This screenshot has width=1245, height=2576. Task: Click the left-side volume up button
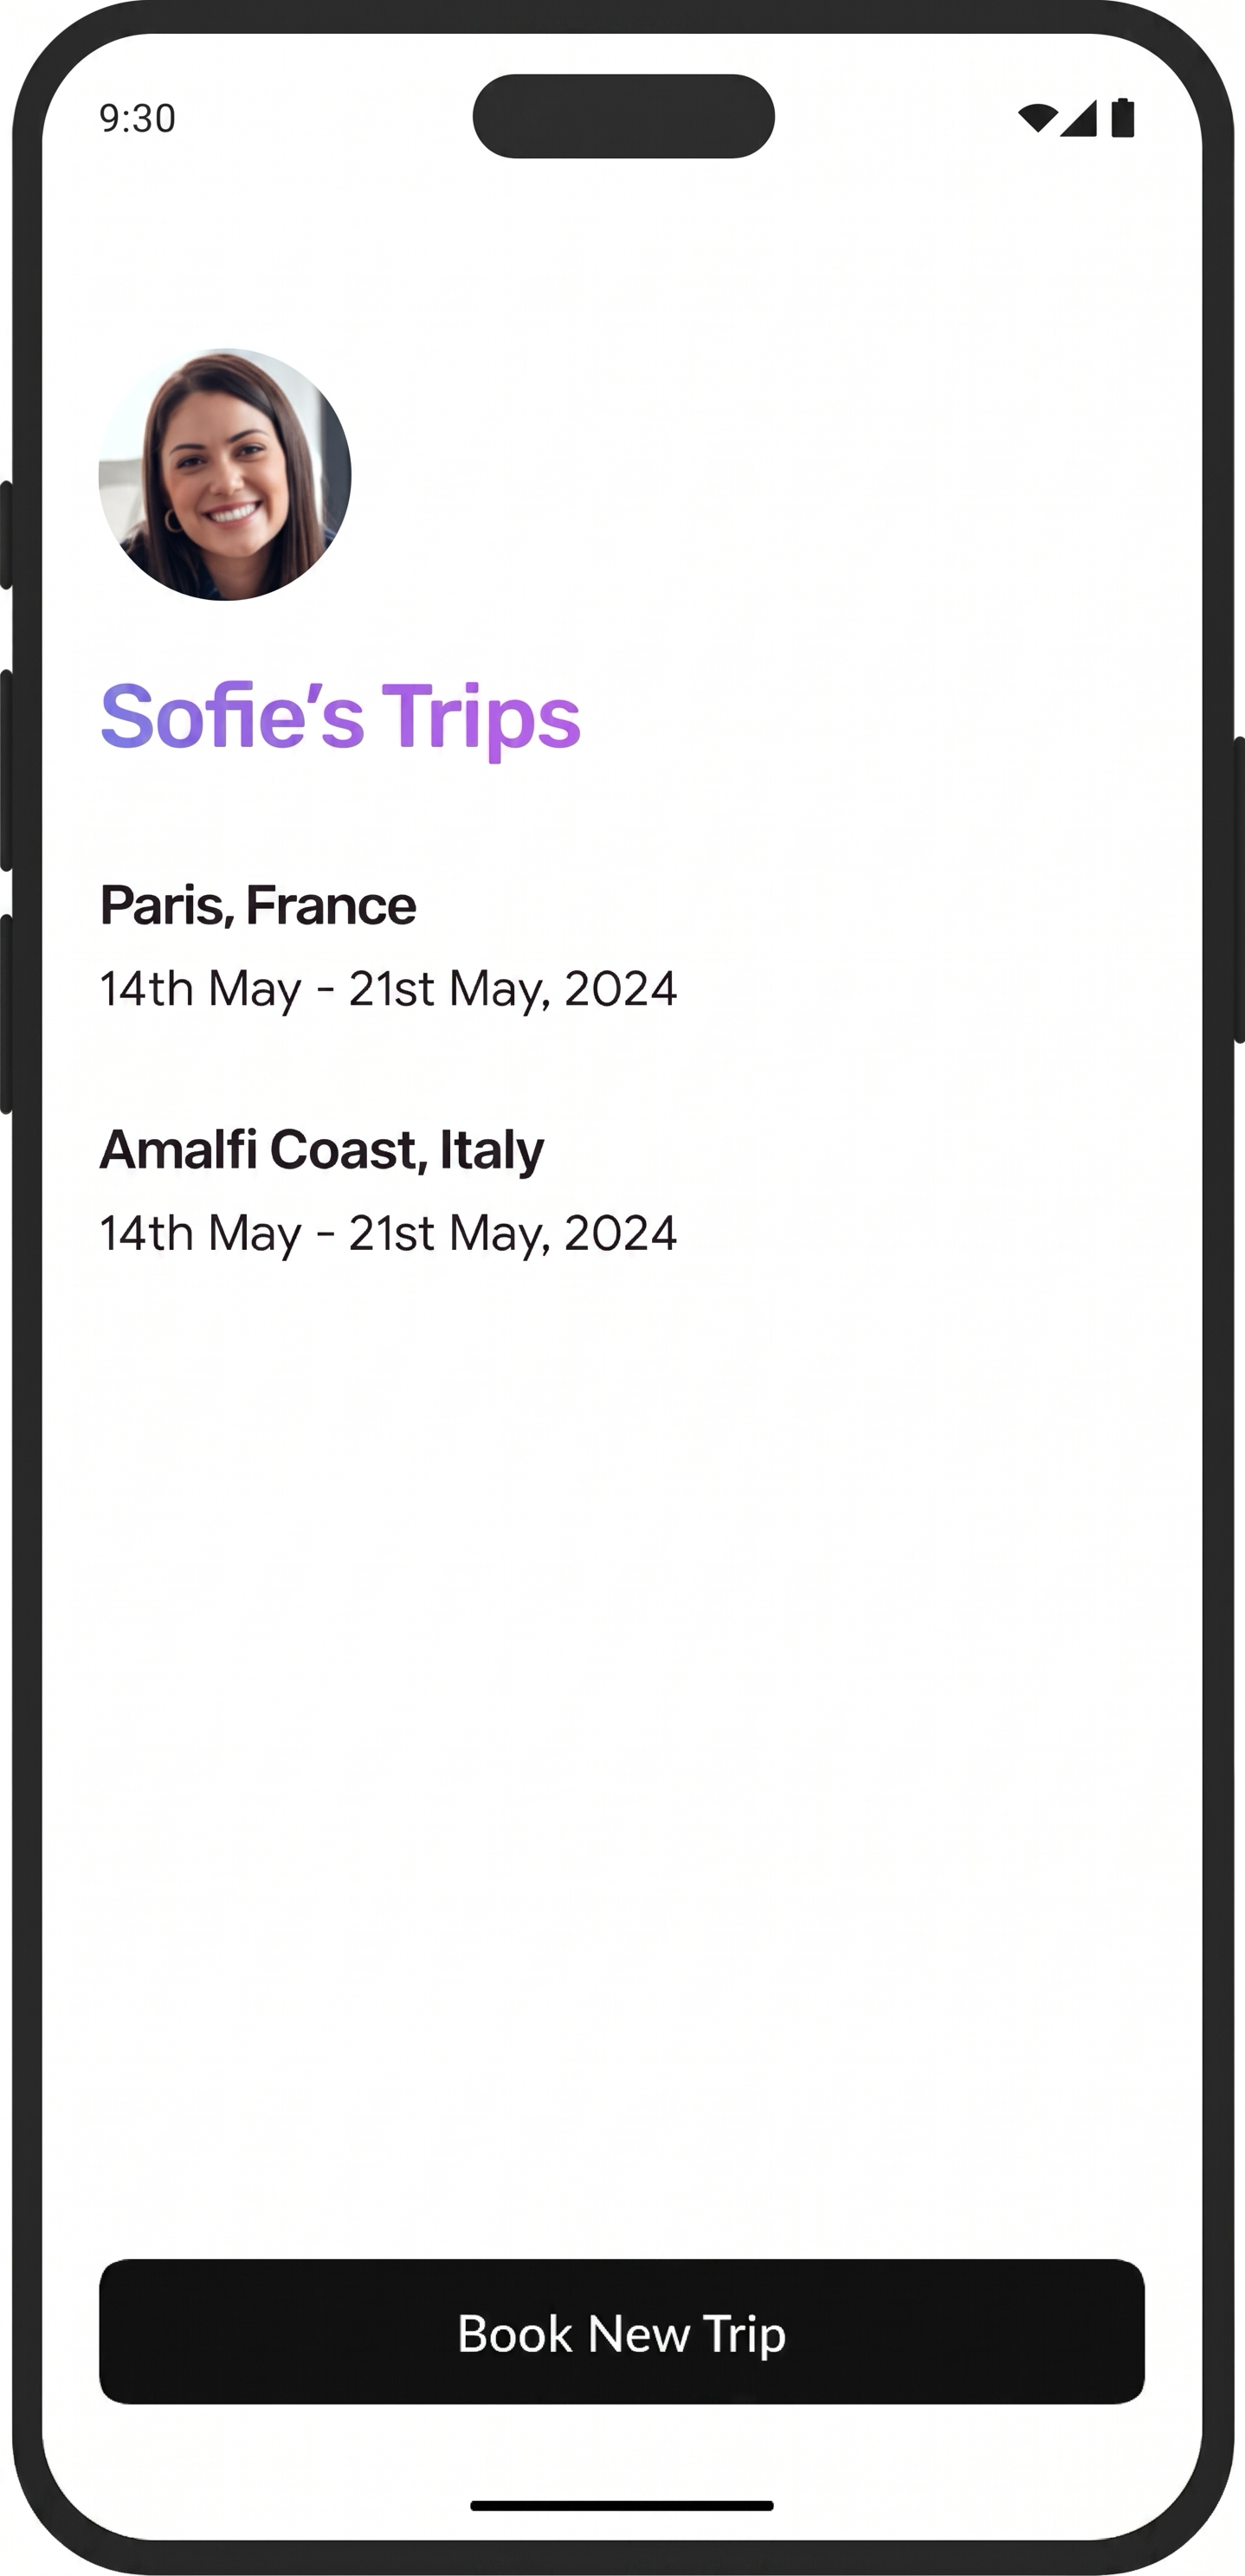pyautogui.click(x=6, y=770)
